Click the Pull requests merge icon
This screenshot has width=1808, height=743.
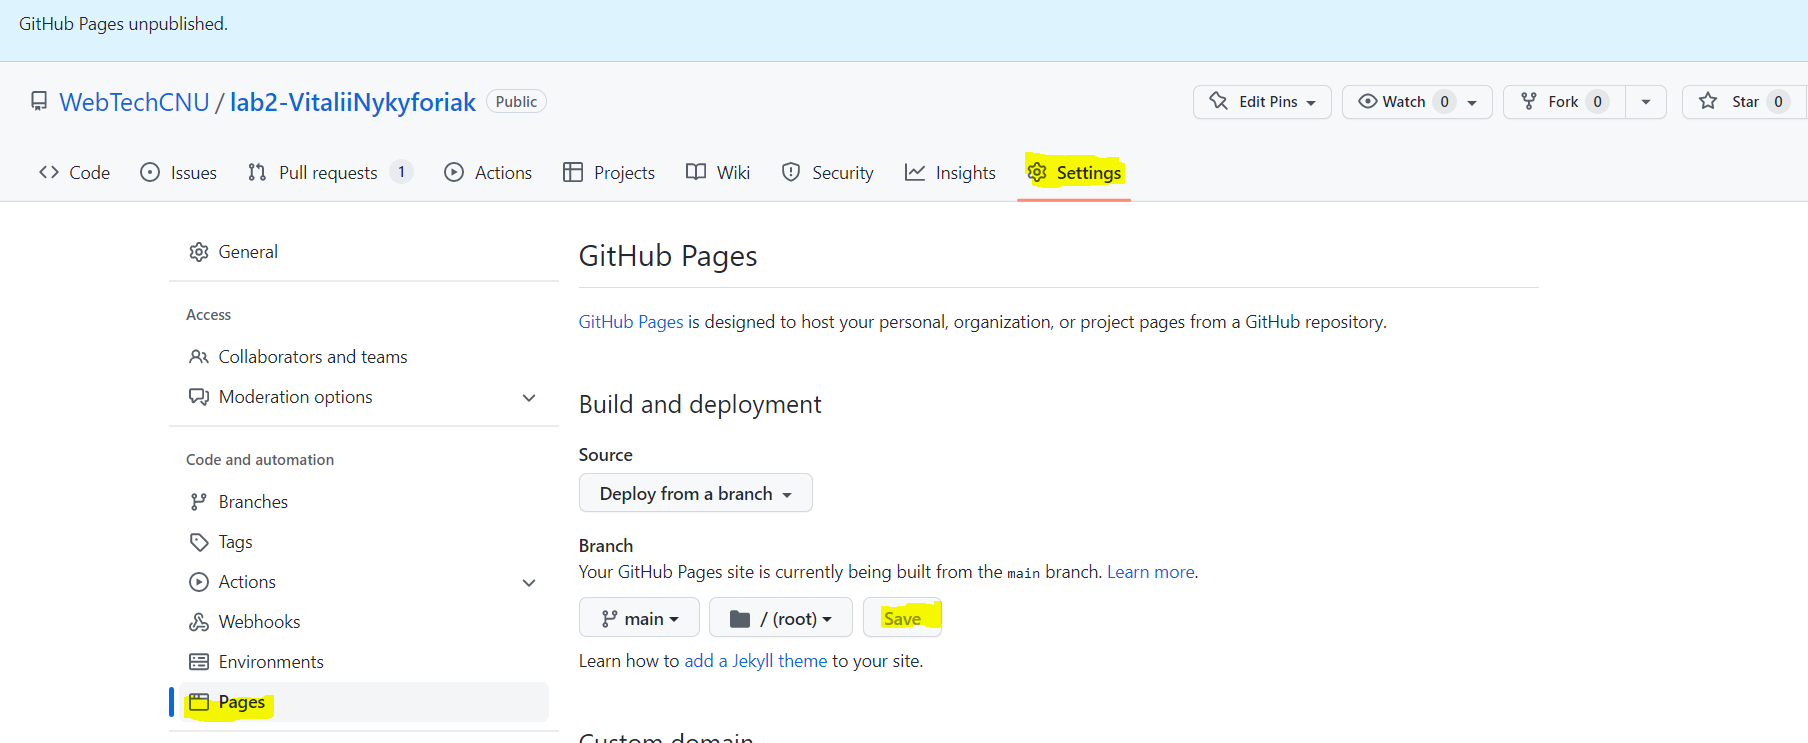tap(257, 172)
